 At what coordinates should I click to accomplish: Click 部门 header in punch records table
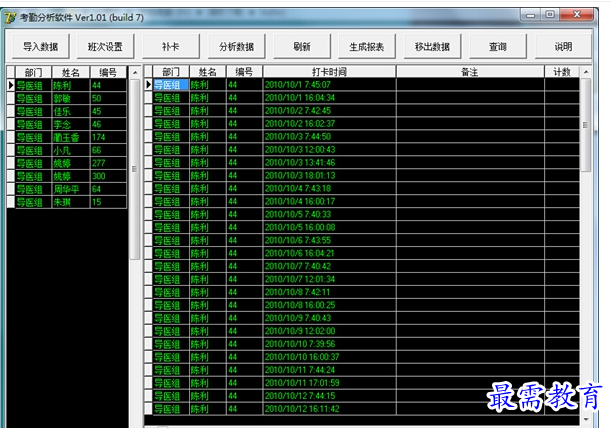click(171, 72)
